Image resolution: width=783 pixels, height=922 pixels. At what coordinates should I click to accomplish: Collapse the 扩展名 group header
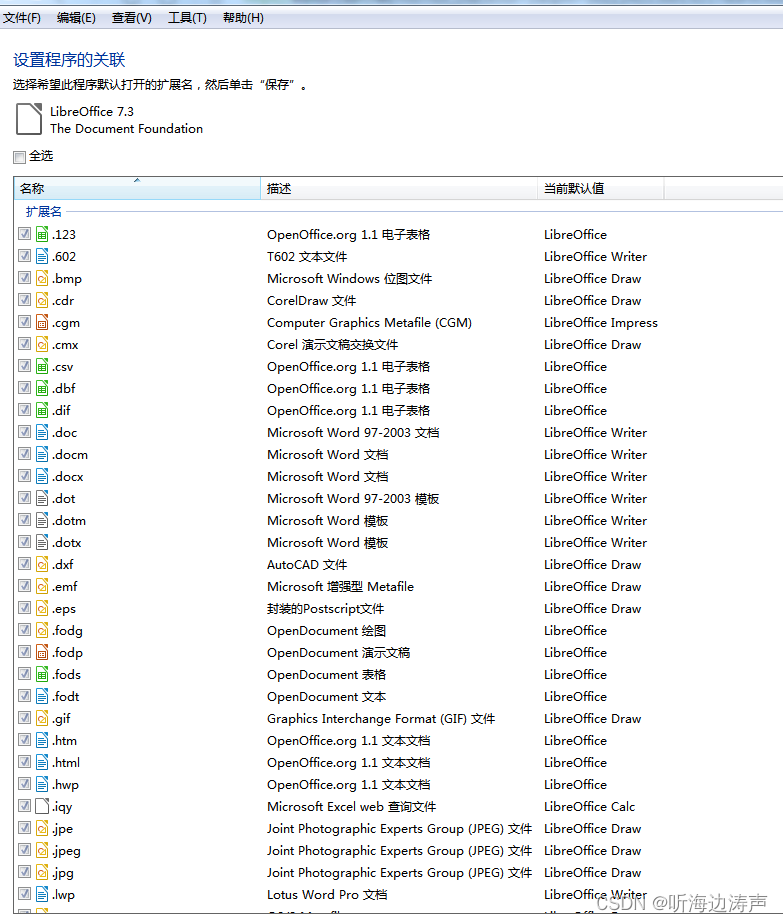pyautogui.click(x=44, y=211)
